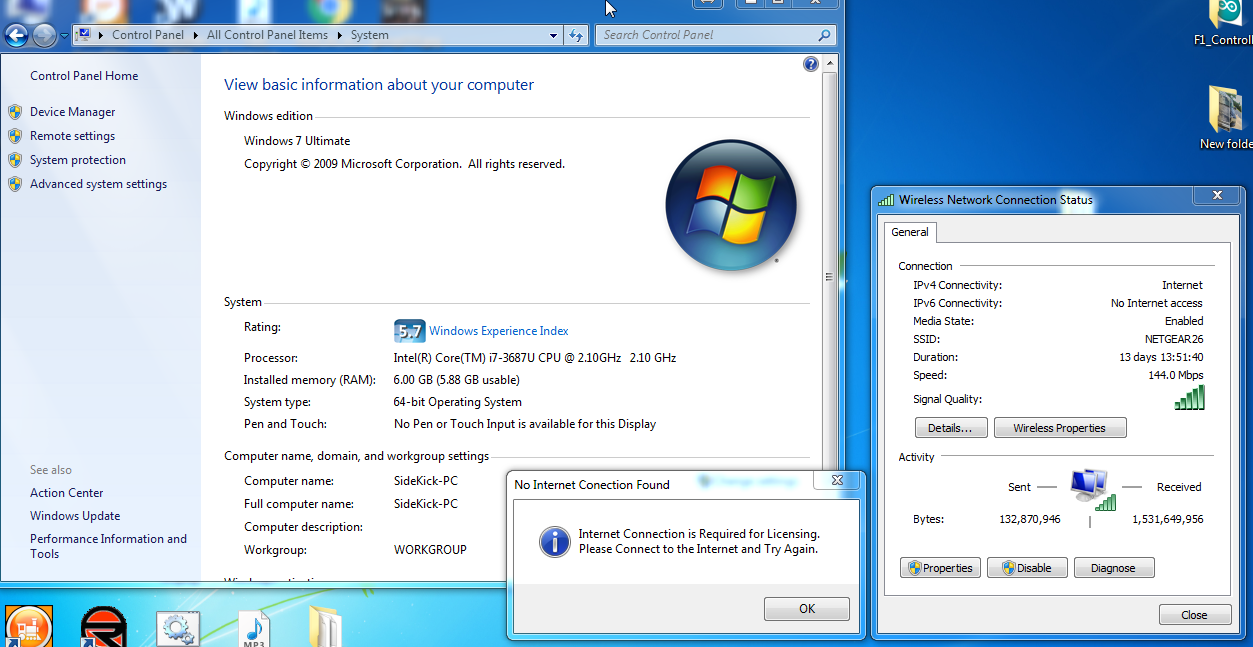
Task: Select the General tab in Wireless Status
Action: [x=910, y=232]
